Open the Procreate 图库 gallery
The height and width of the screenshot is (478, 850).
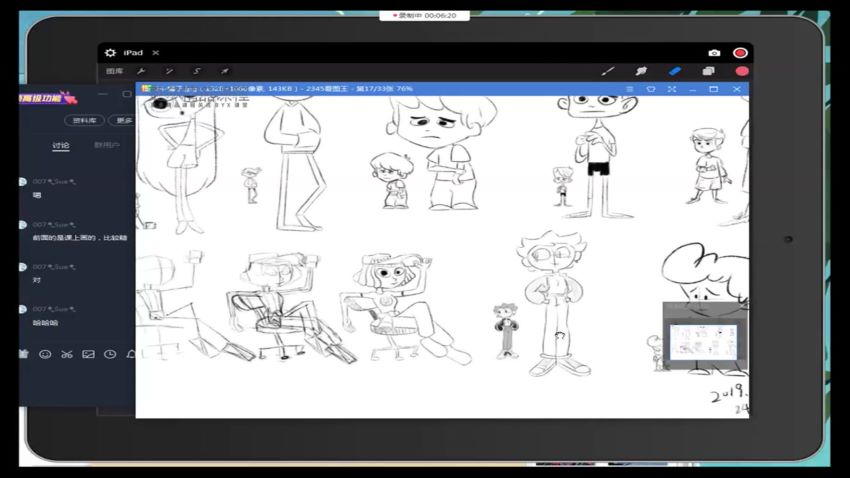point(114,71)
